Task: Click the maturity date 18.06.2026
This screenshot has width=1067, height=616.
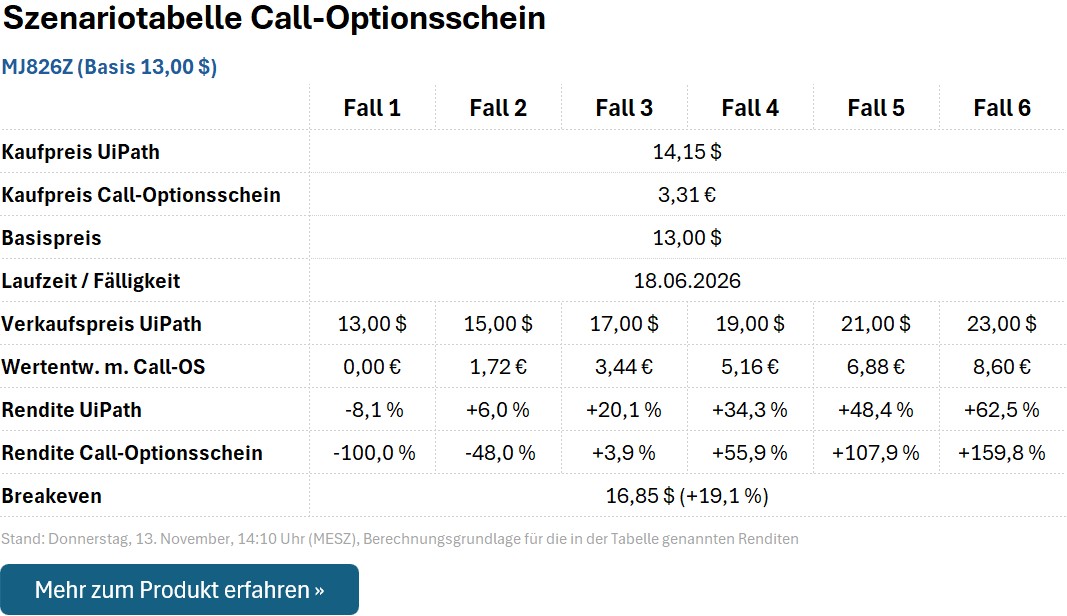Action: coord(687,280)
